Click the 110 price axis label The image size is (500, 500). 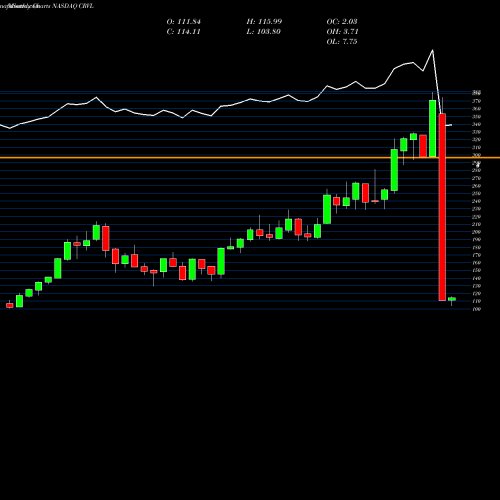pos(477,301)
